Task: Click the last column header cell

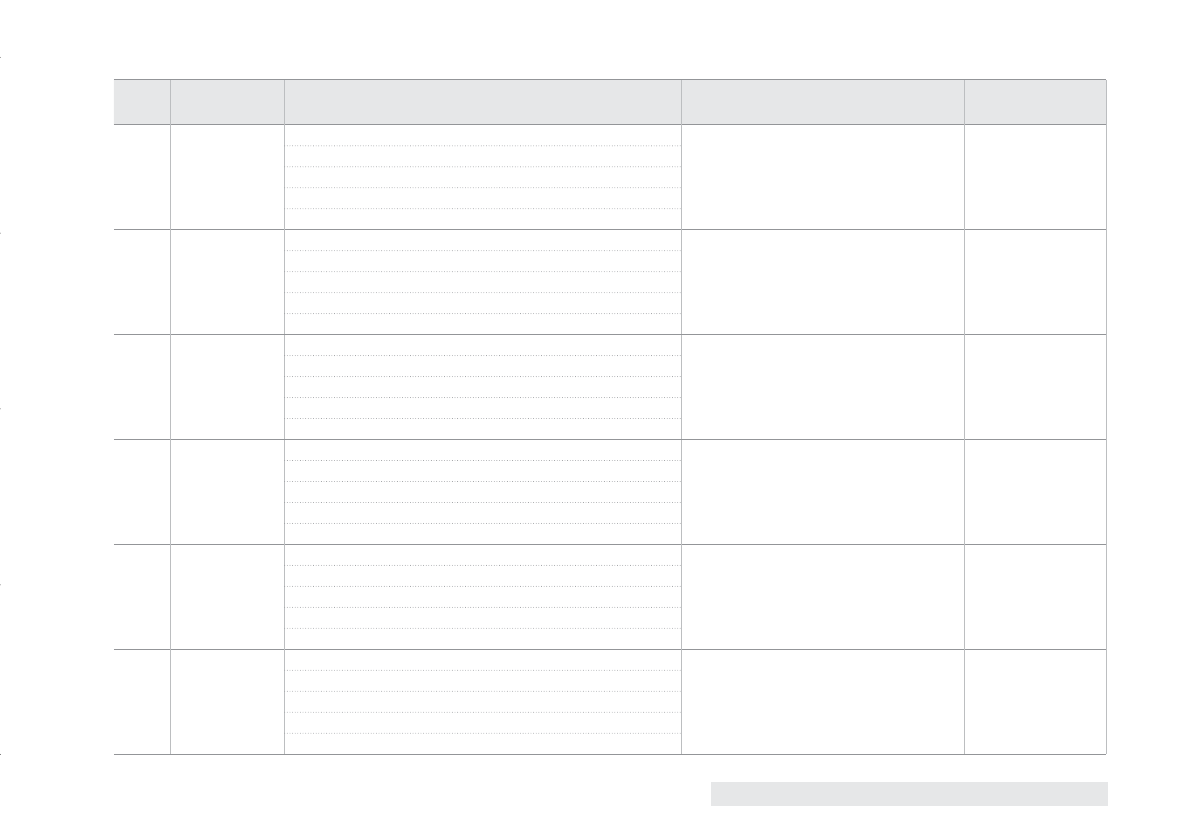Action: coord(1035,102)
